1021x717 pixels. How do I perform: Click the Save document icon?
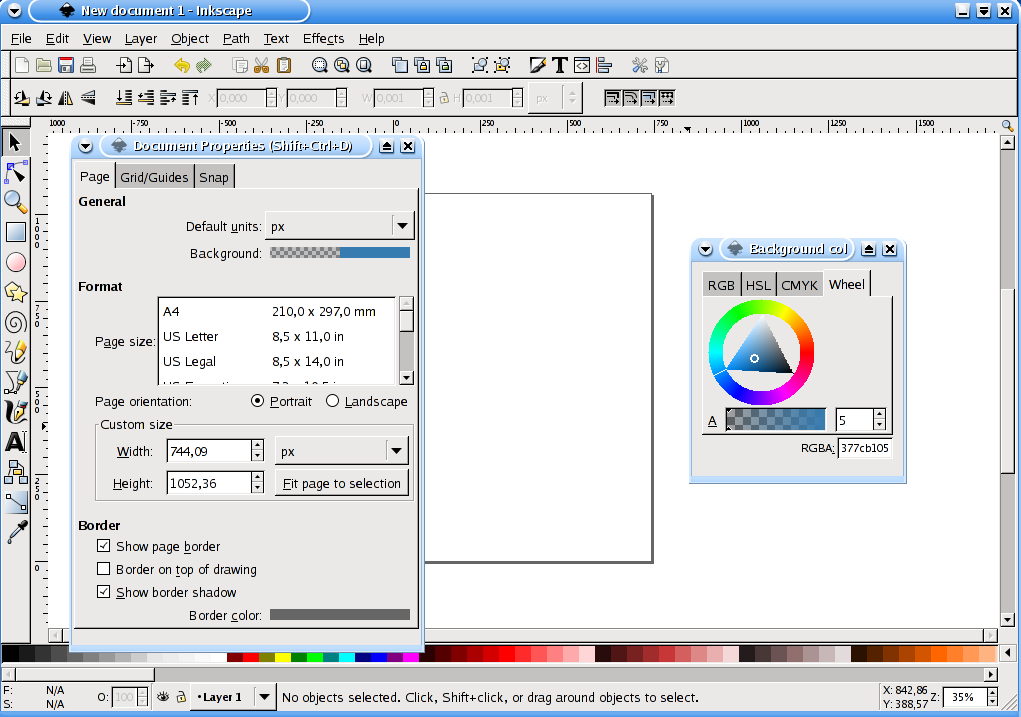(66, 65)
